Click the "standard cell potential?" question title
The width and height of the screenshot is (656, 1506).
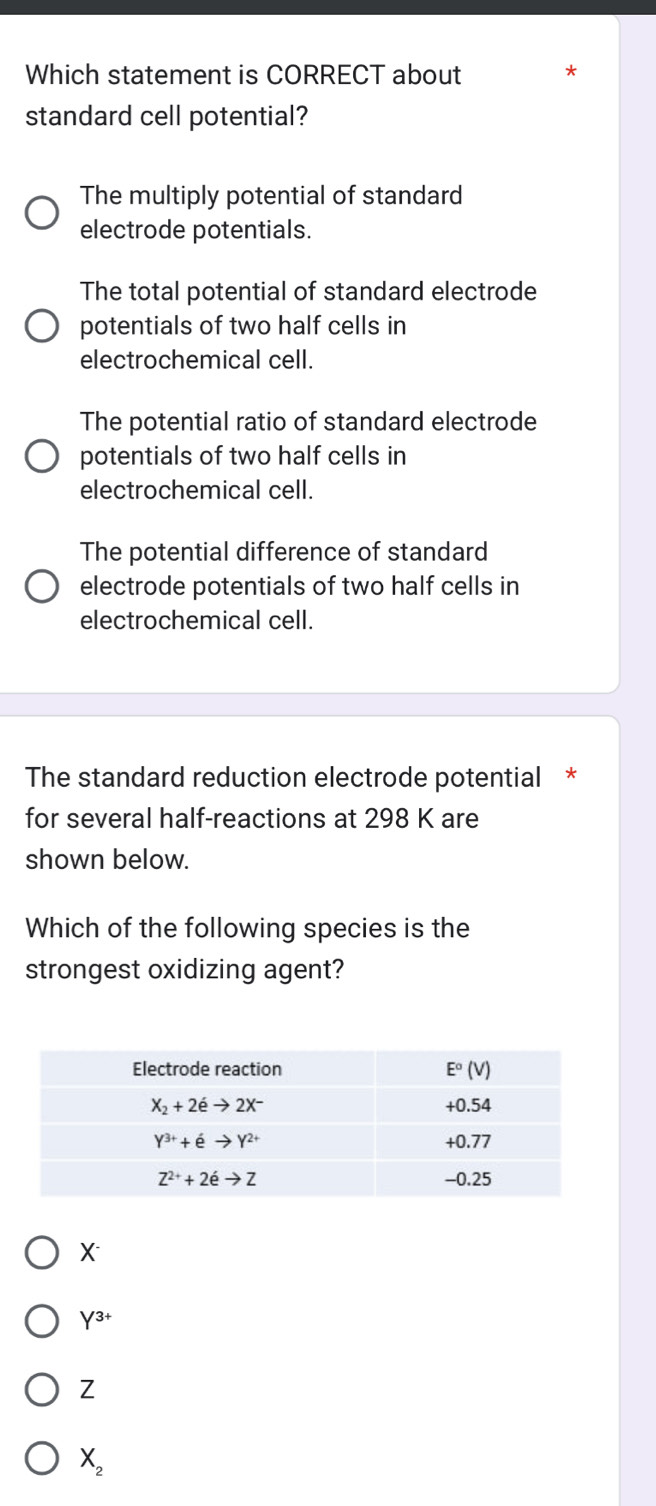pos(166,115)
